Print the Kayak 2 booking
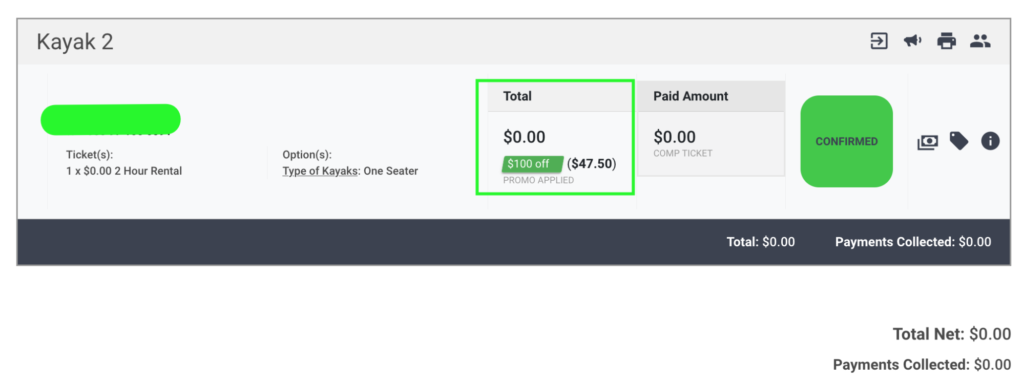This screenshot has height=382, width=1024. [946, 42]
